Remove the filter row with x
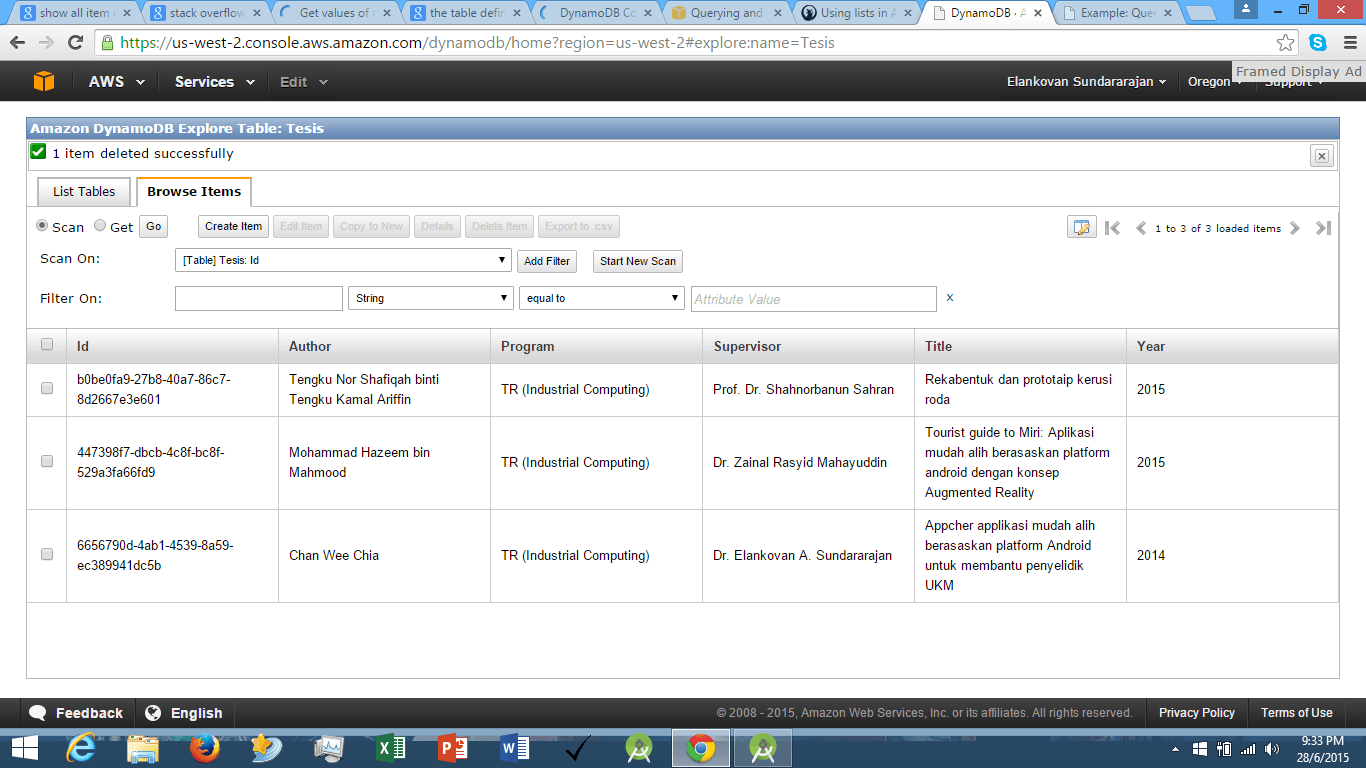1366x768 pixels. pos(950,297)
